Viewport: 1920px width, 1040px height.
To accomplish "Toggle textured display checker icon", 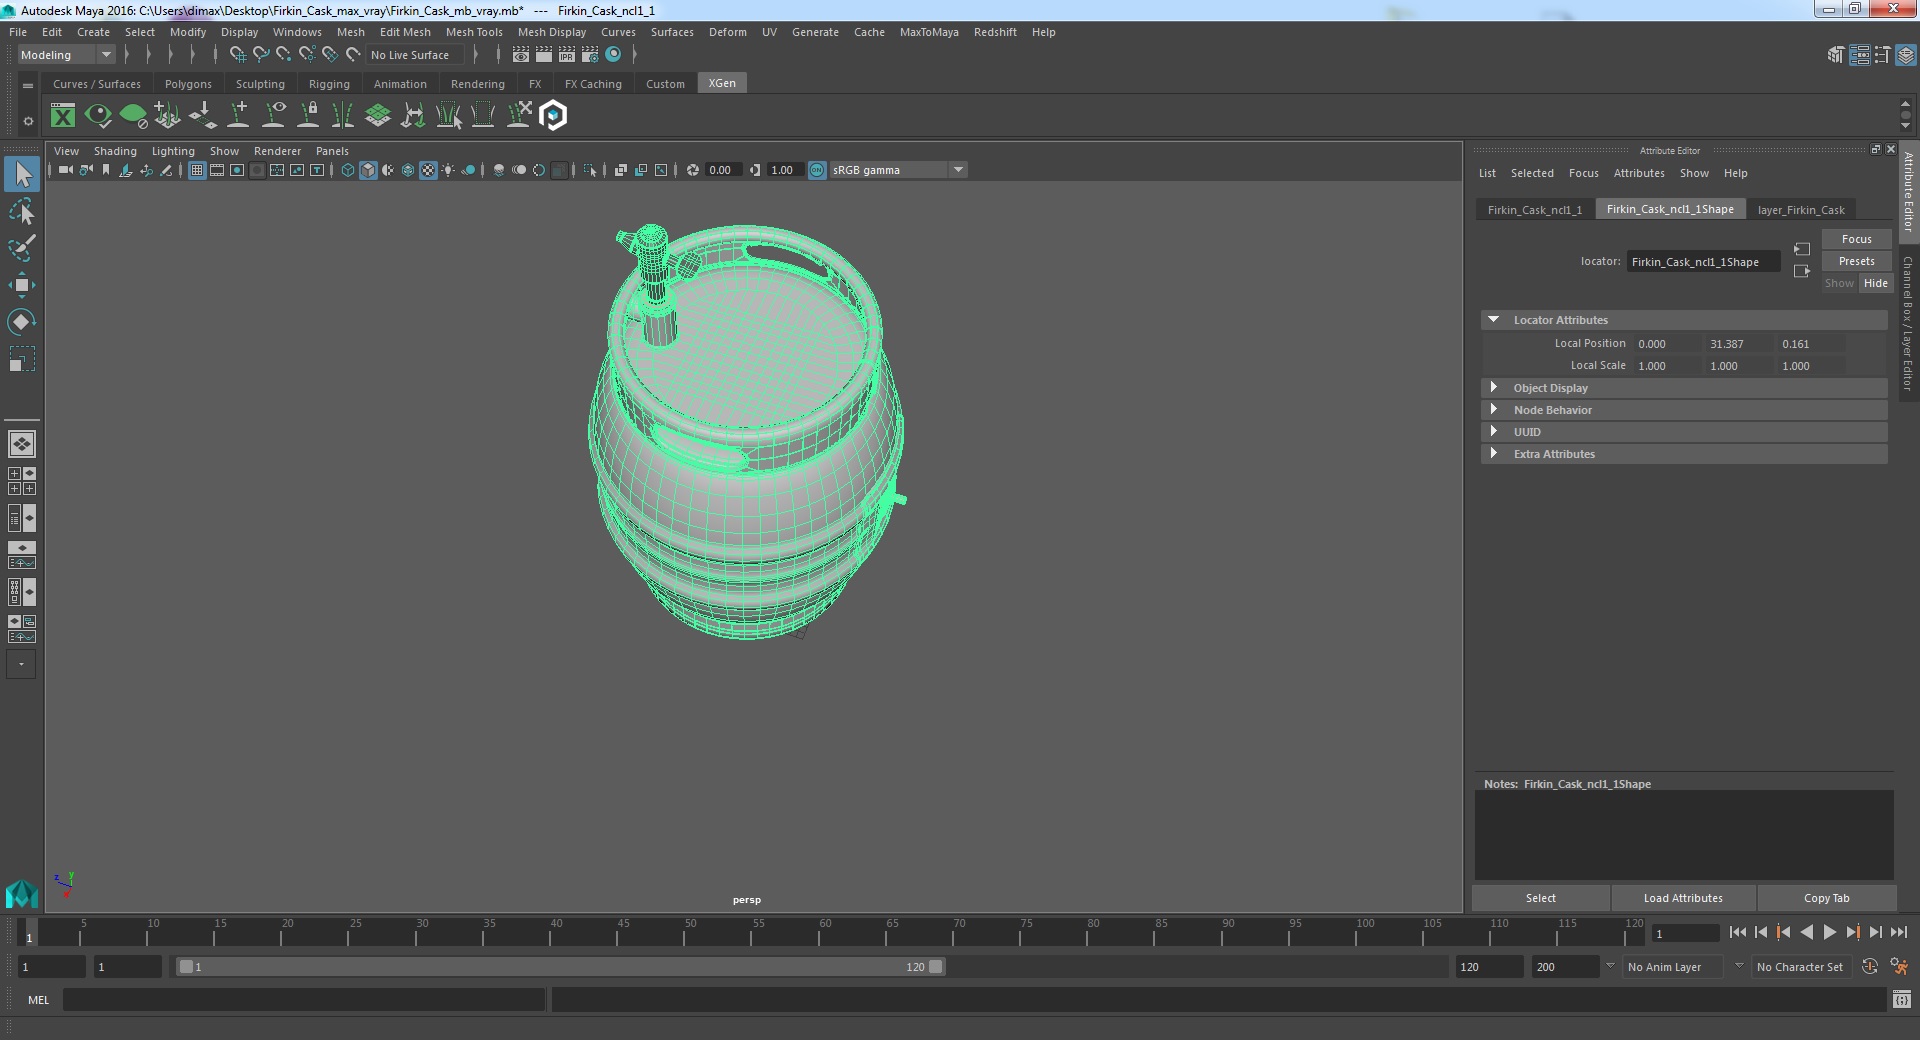I will pos(428,170).
